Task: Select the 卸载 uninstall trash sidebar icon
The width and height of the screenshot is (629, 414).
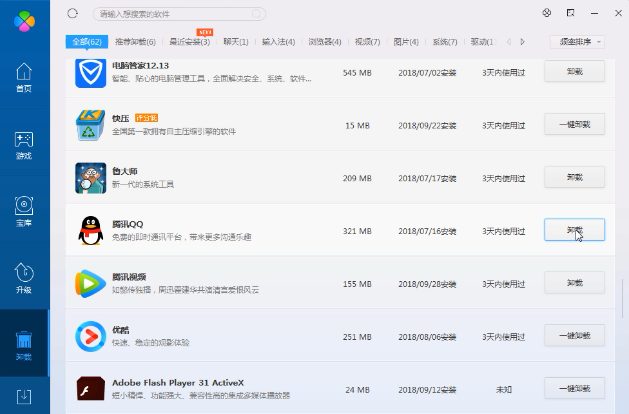Action: pyautogui.click(x=24, y=346)
